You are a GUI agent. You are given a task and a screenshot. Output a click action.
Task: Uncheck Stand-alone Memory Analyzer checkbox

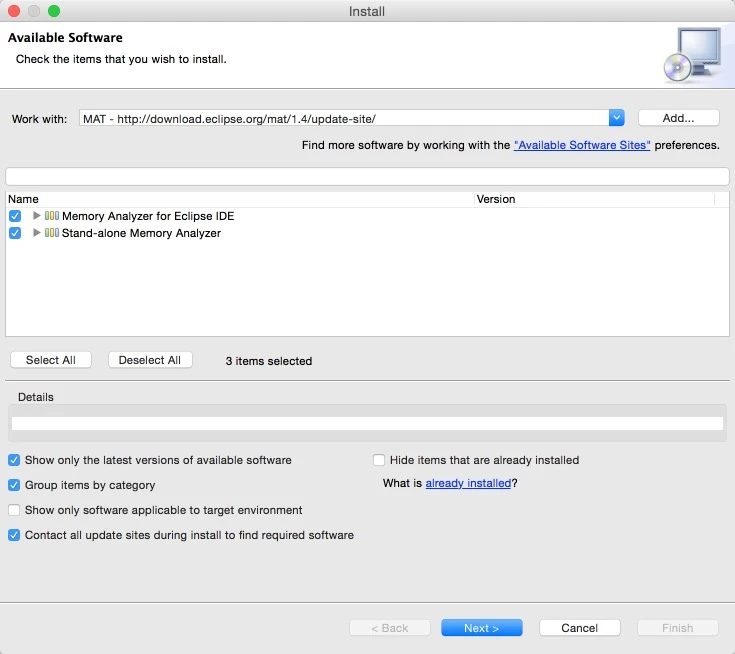point(15,233)
